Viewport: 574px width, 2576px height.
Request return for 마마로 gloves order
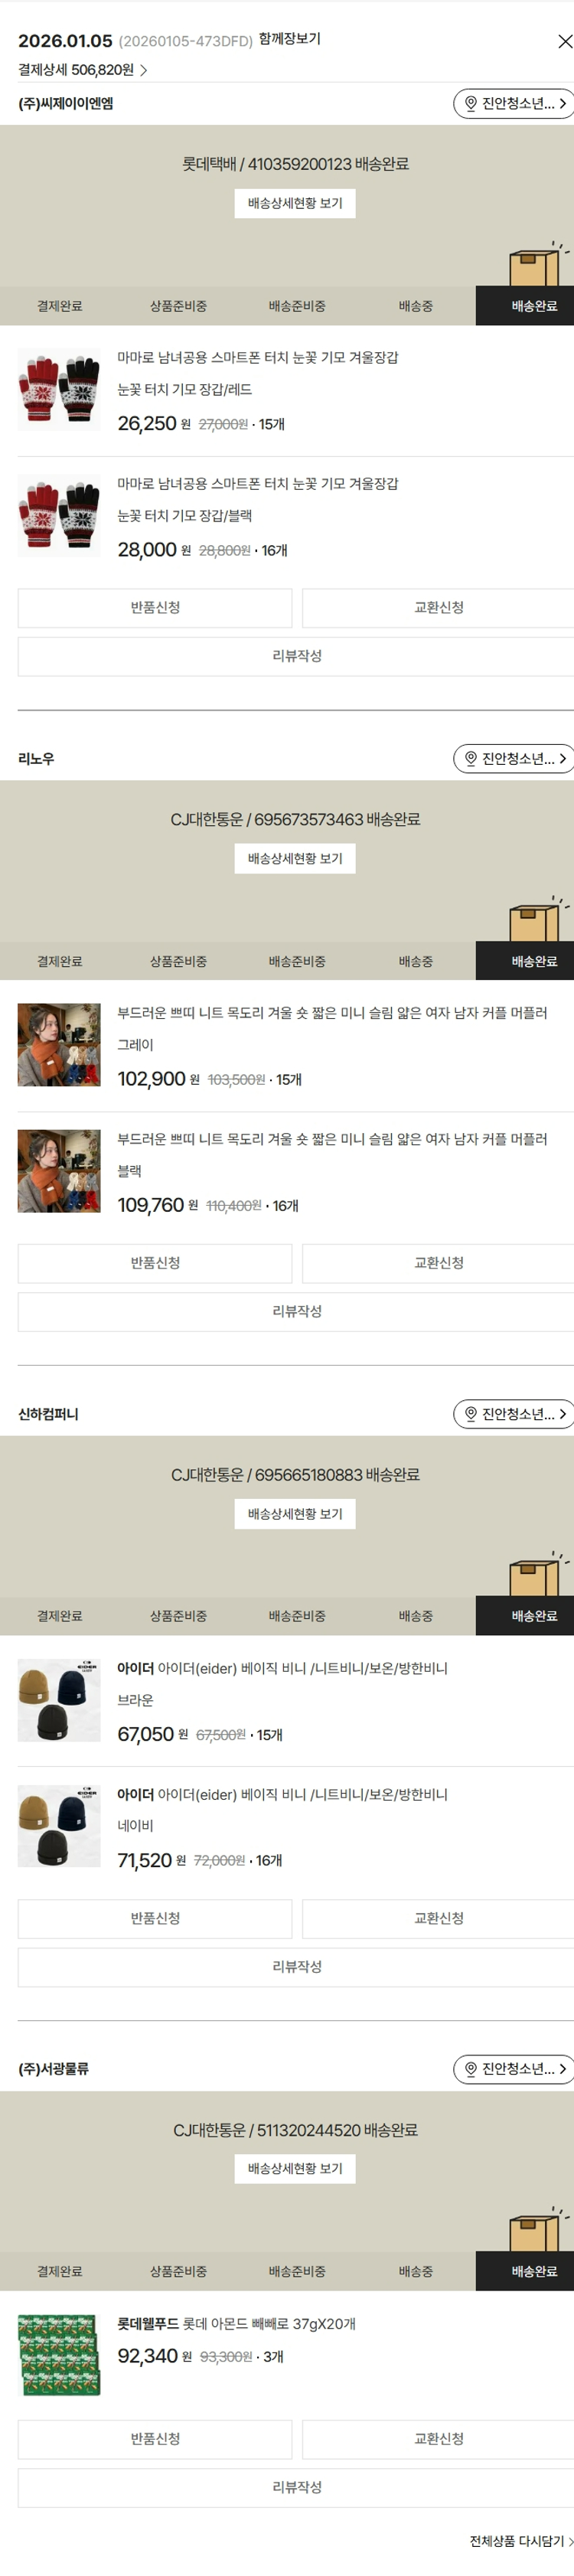coord(155,608)
